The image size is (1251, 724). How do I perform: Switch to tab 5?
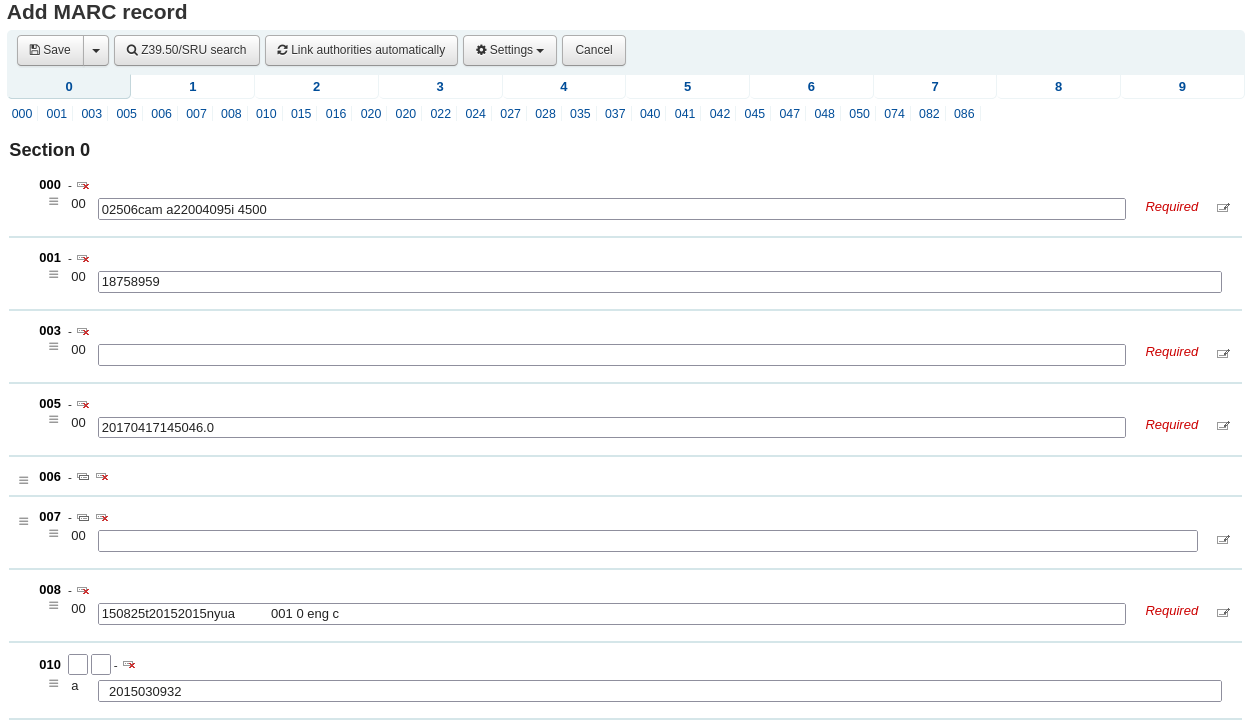(x=687, y=87)
